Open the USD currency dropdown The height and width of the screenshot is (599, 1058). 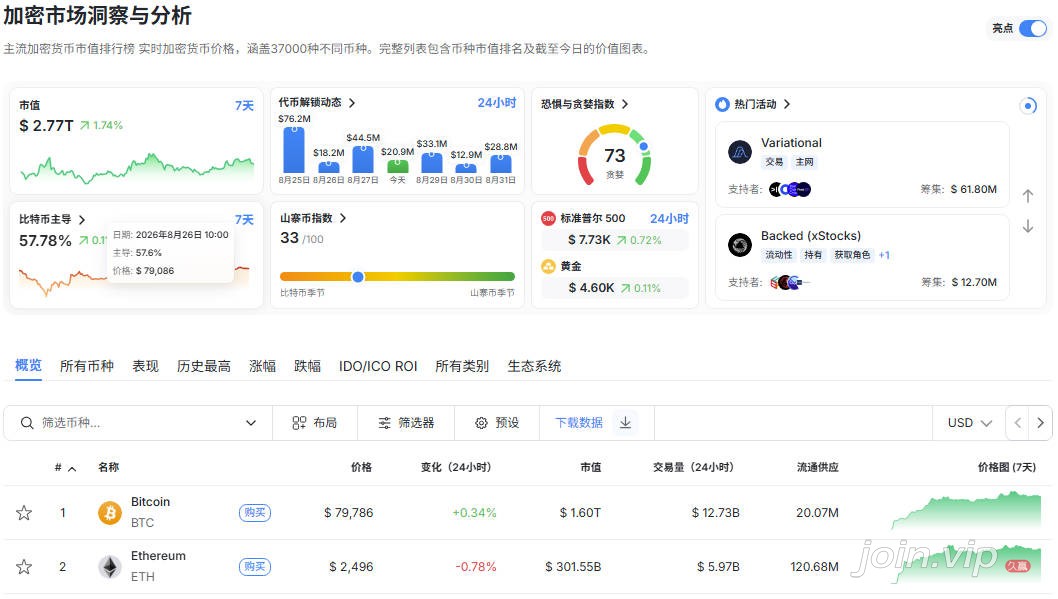coord(970,423)
